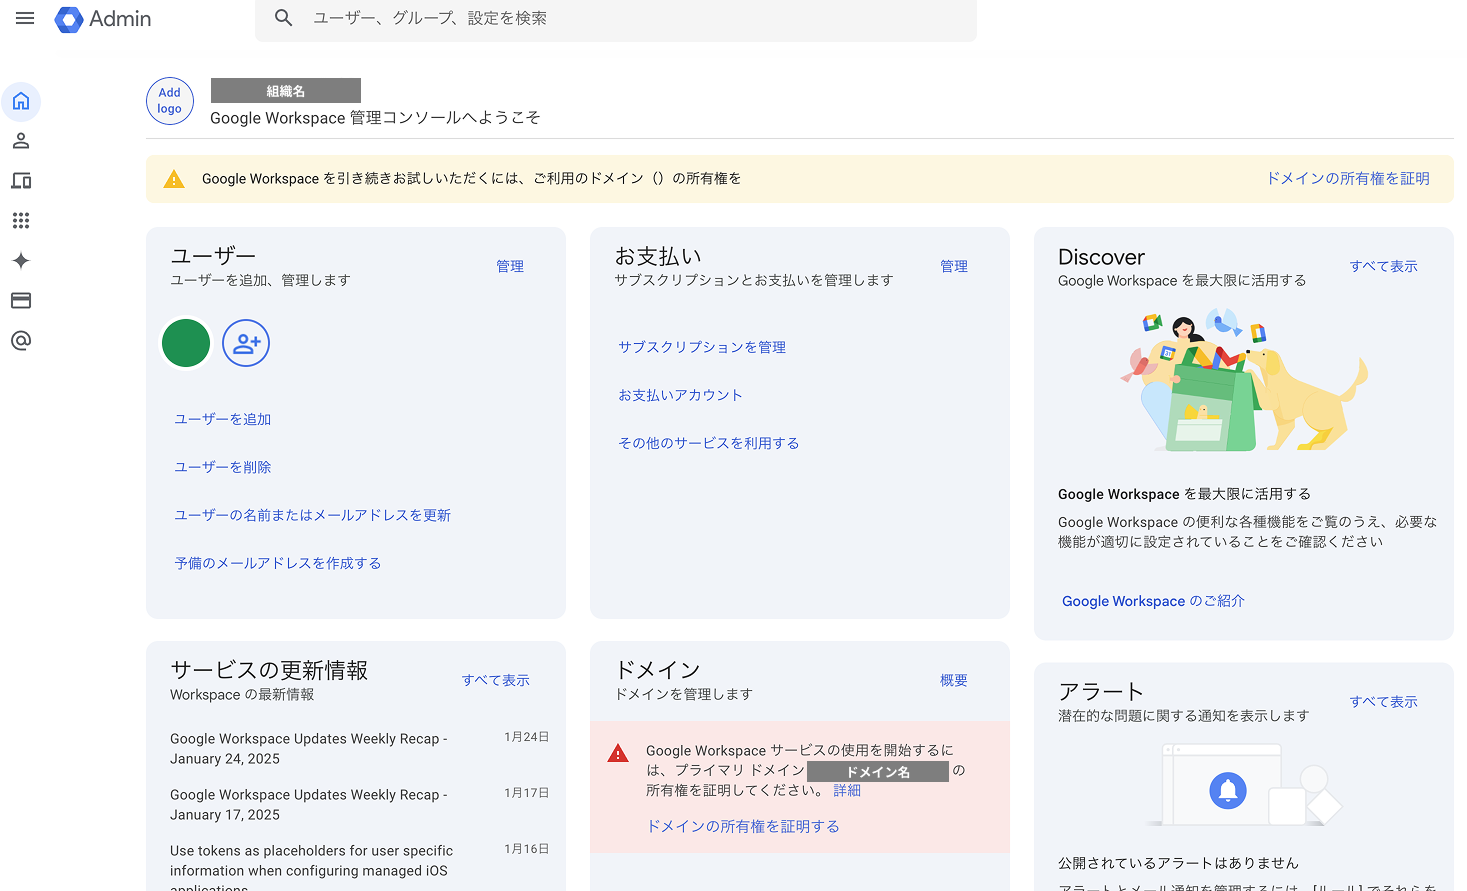Open the Directory section via the person icon
1467x891 pixels.
pyautogui.click(x=21, y=141)
